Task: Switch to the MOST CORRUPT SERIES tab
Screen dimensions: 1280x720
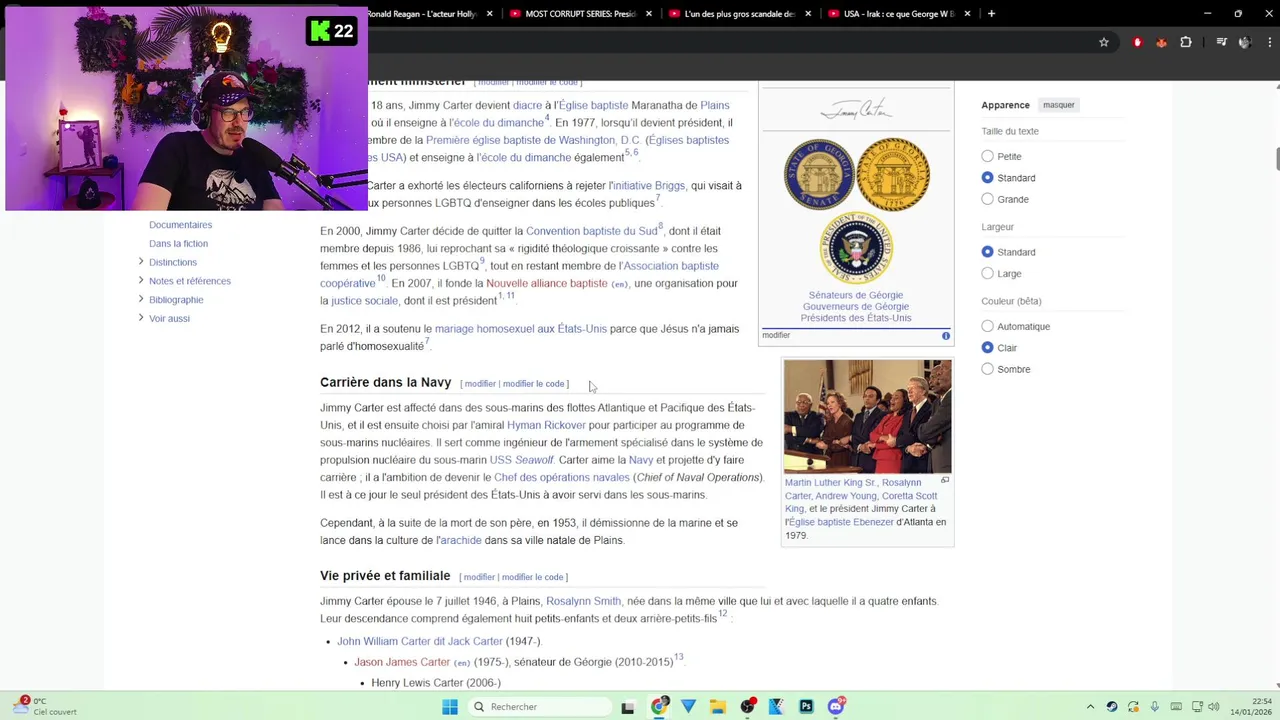Action: (582, 14)
